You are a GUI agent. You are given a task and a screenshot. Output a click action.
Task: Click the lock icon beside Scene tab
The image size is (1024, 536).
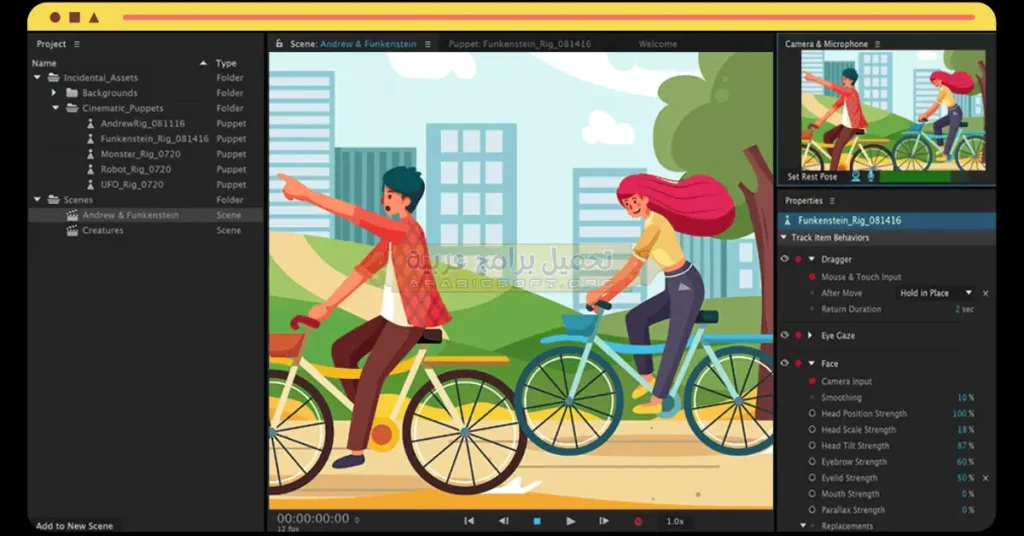[279, 44]
